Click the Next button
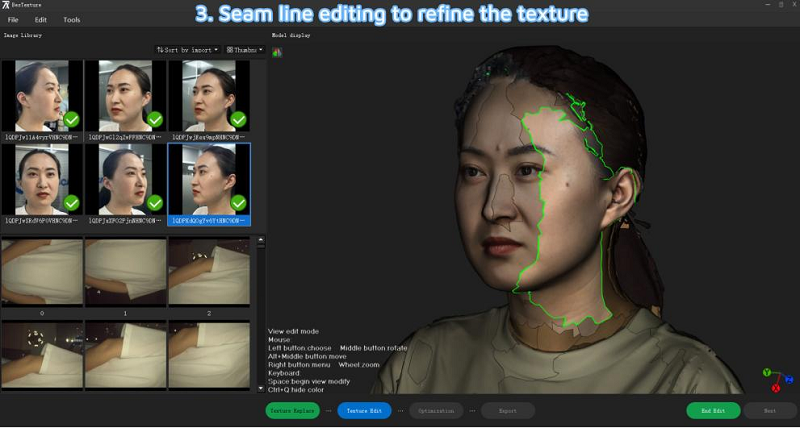Screen dimensions: 800x428 770,411
